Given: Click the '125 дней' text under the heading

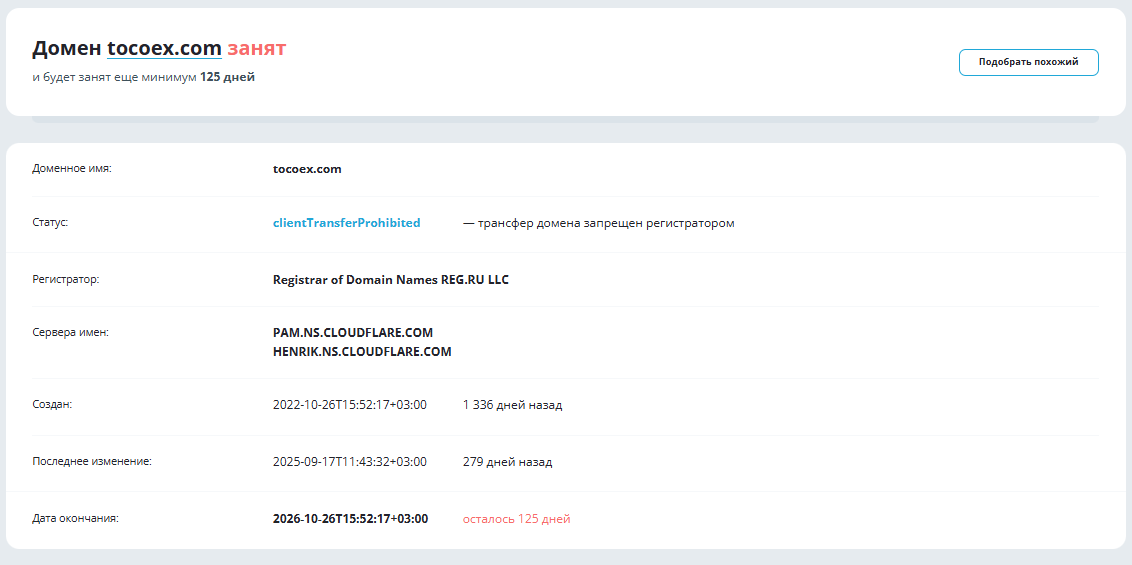Looking at the screenshot, I should [x=227, y=77].
